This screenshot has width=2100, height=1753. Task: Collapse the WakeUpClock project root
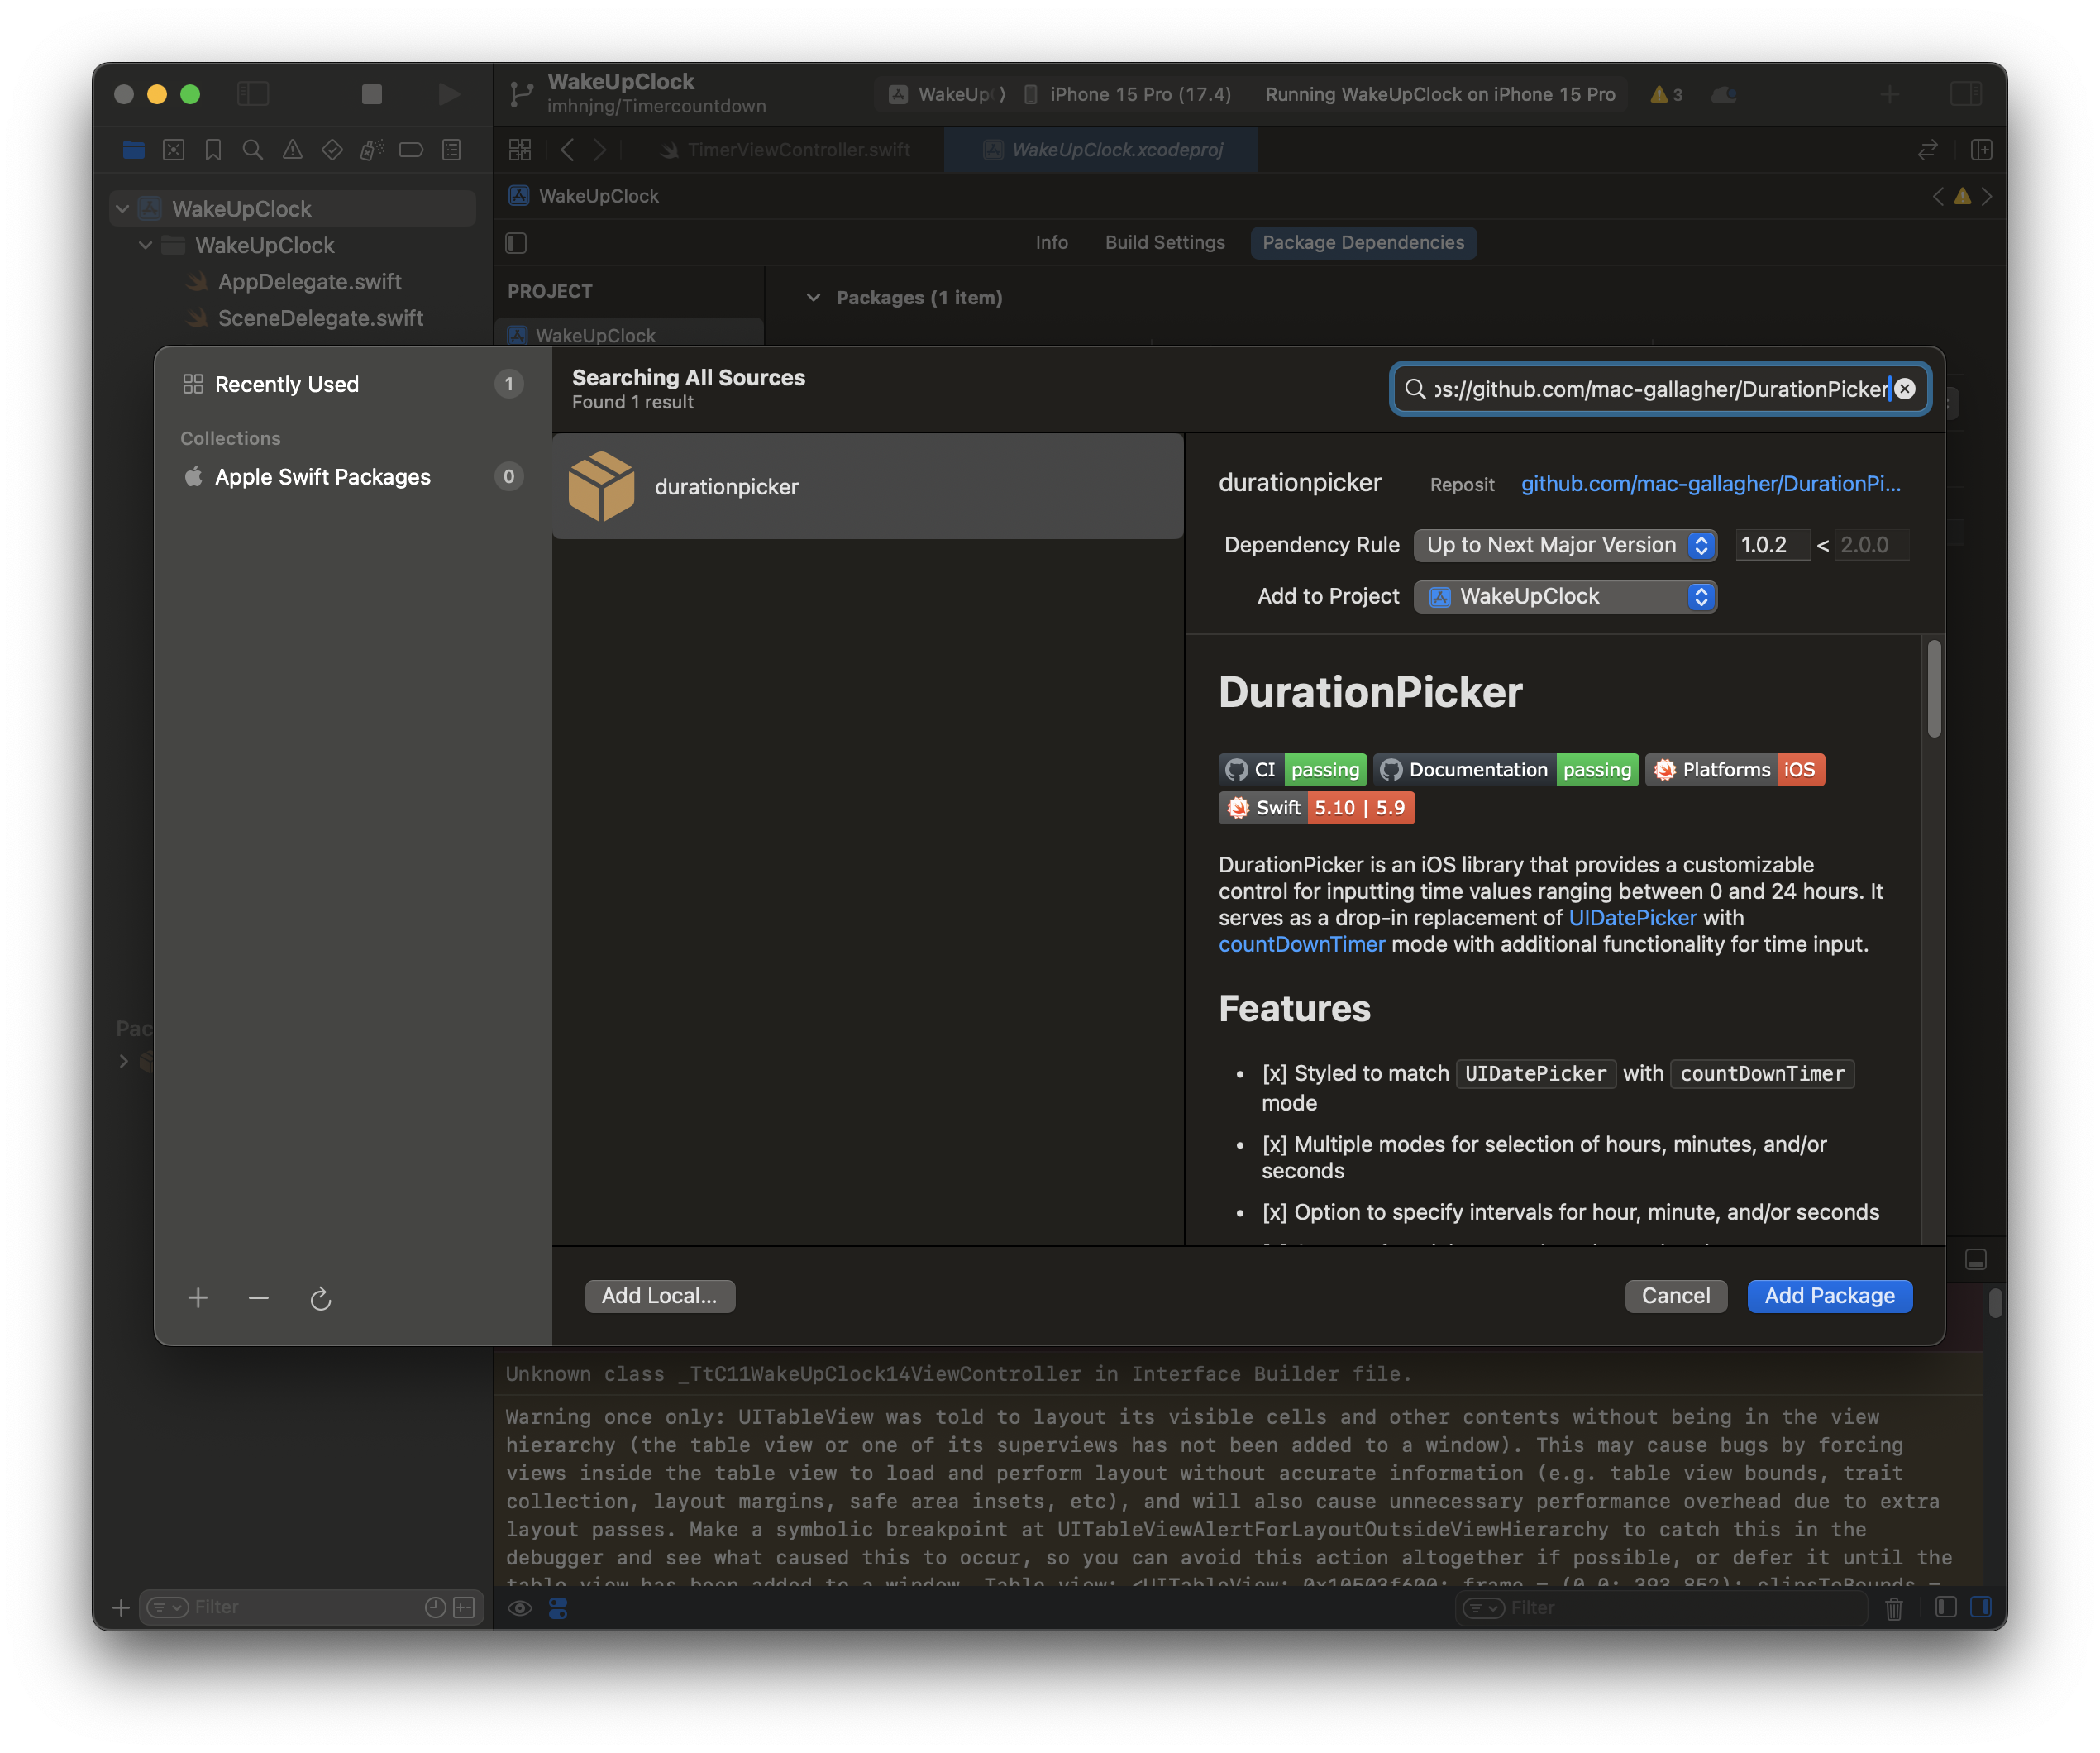click(123, 209)
